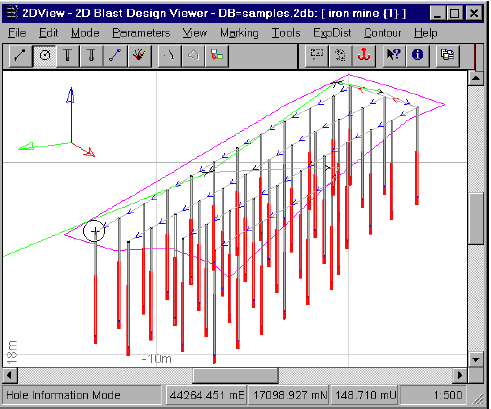Screen dimensions: 491x409
Task: Select the blue tie connection tool icon
Action: (115, 55)
